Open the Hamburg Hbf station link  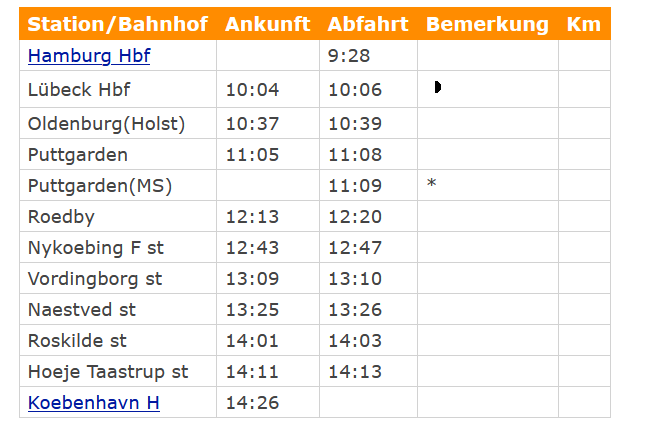[89, 56]
